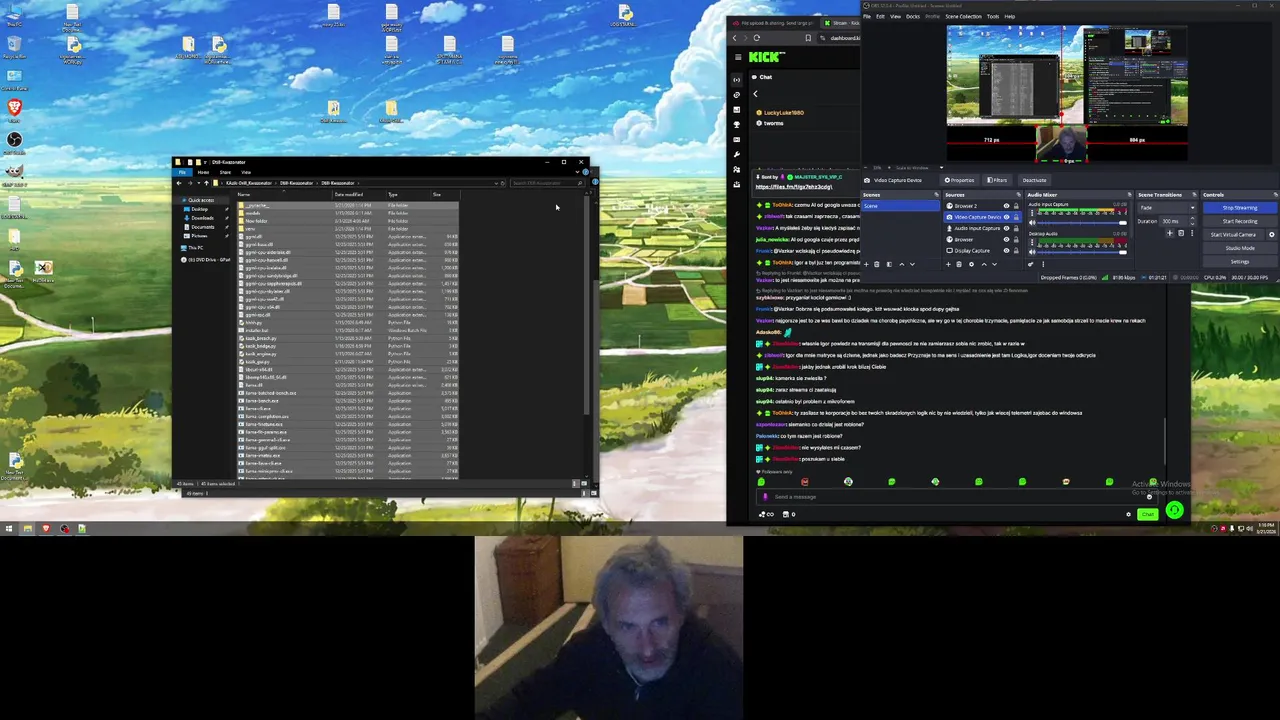Open transition three-dot properties menu
Viewport: 1280px width, 720px height.
(x=1192, y=233)
